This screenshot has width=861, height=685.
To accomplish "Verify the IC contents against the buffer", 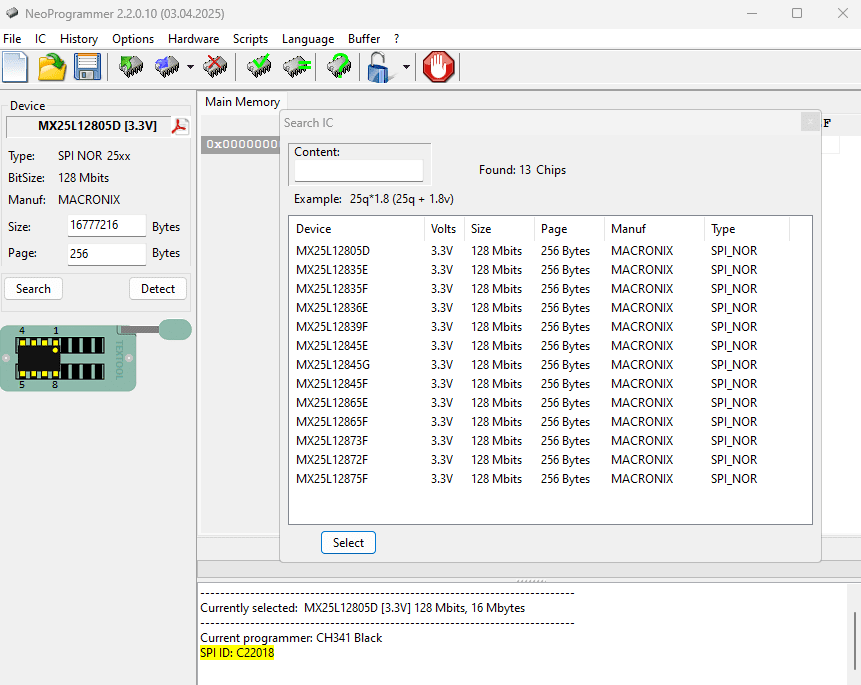I will point(259,66).
